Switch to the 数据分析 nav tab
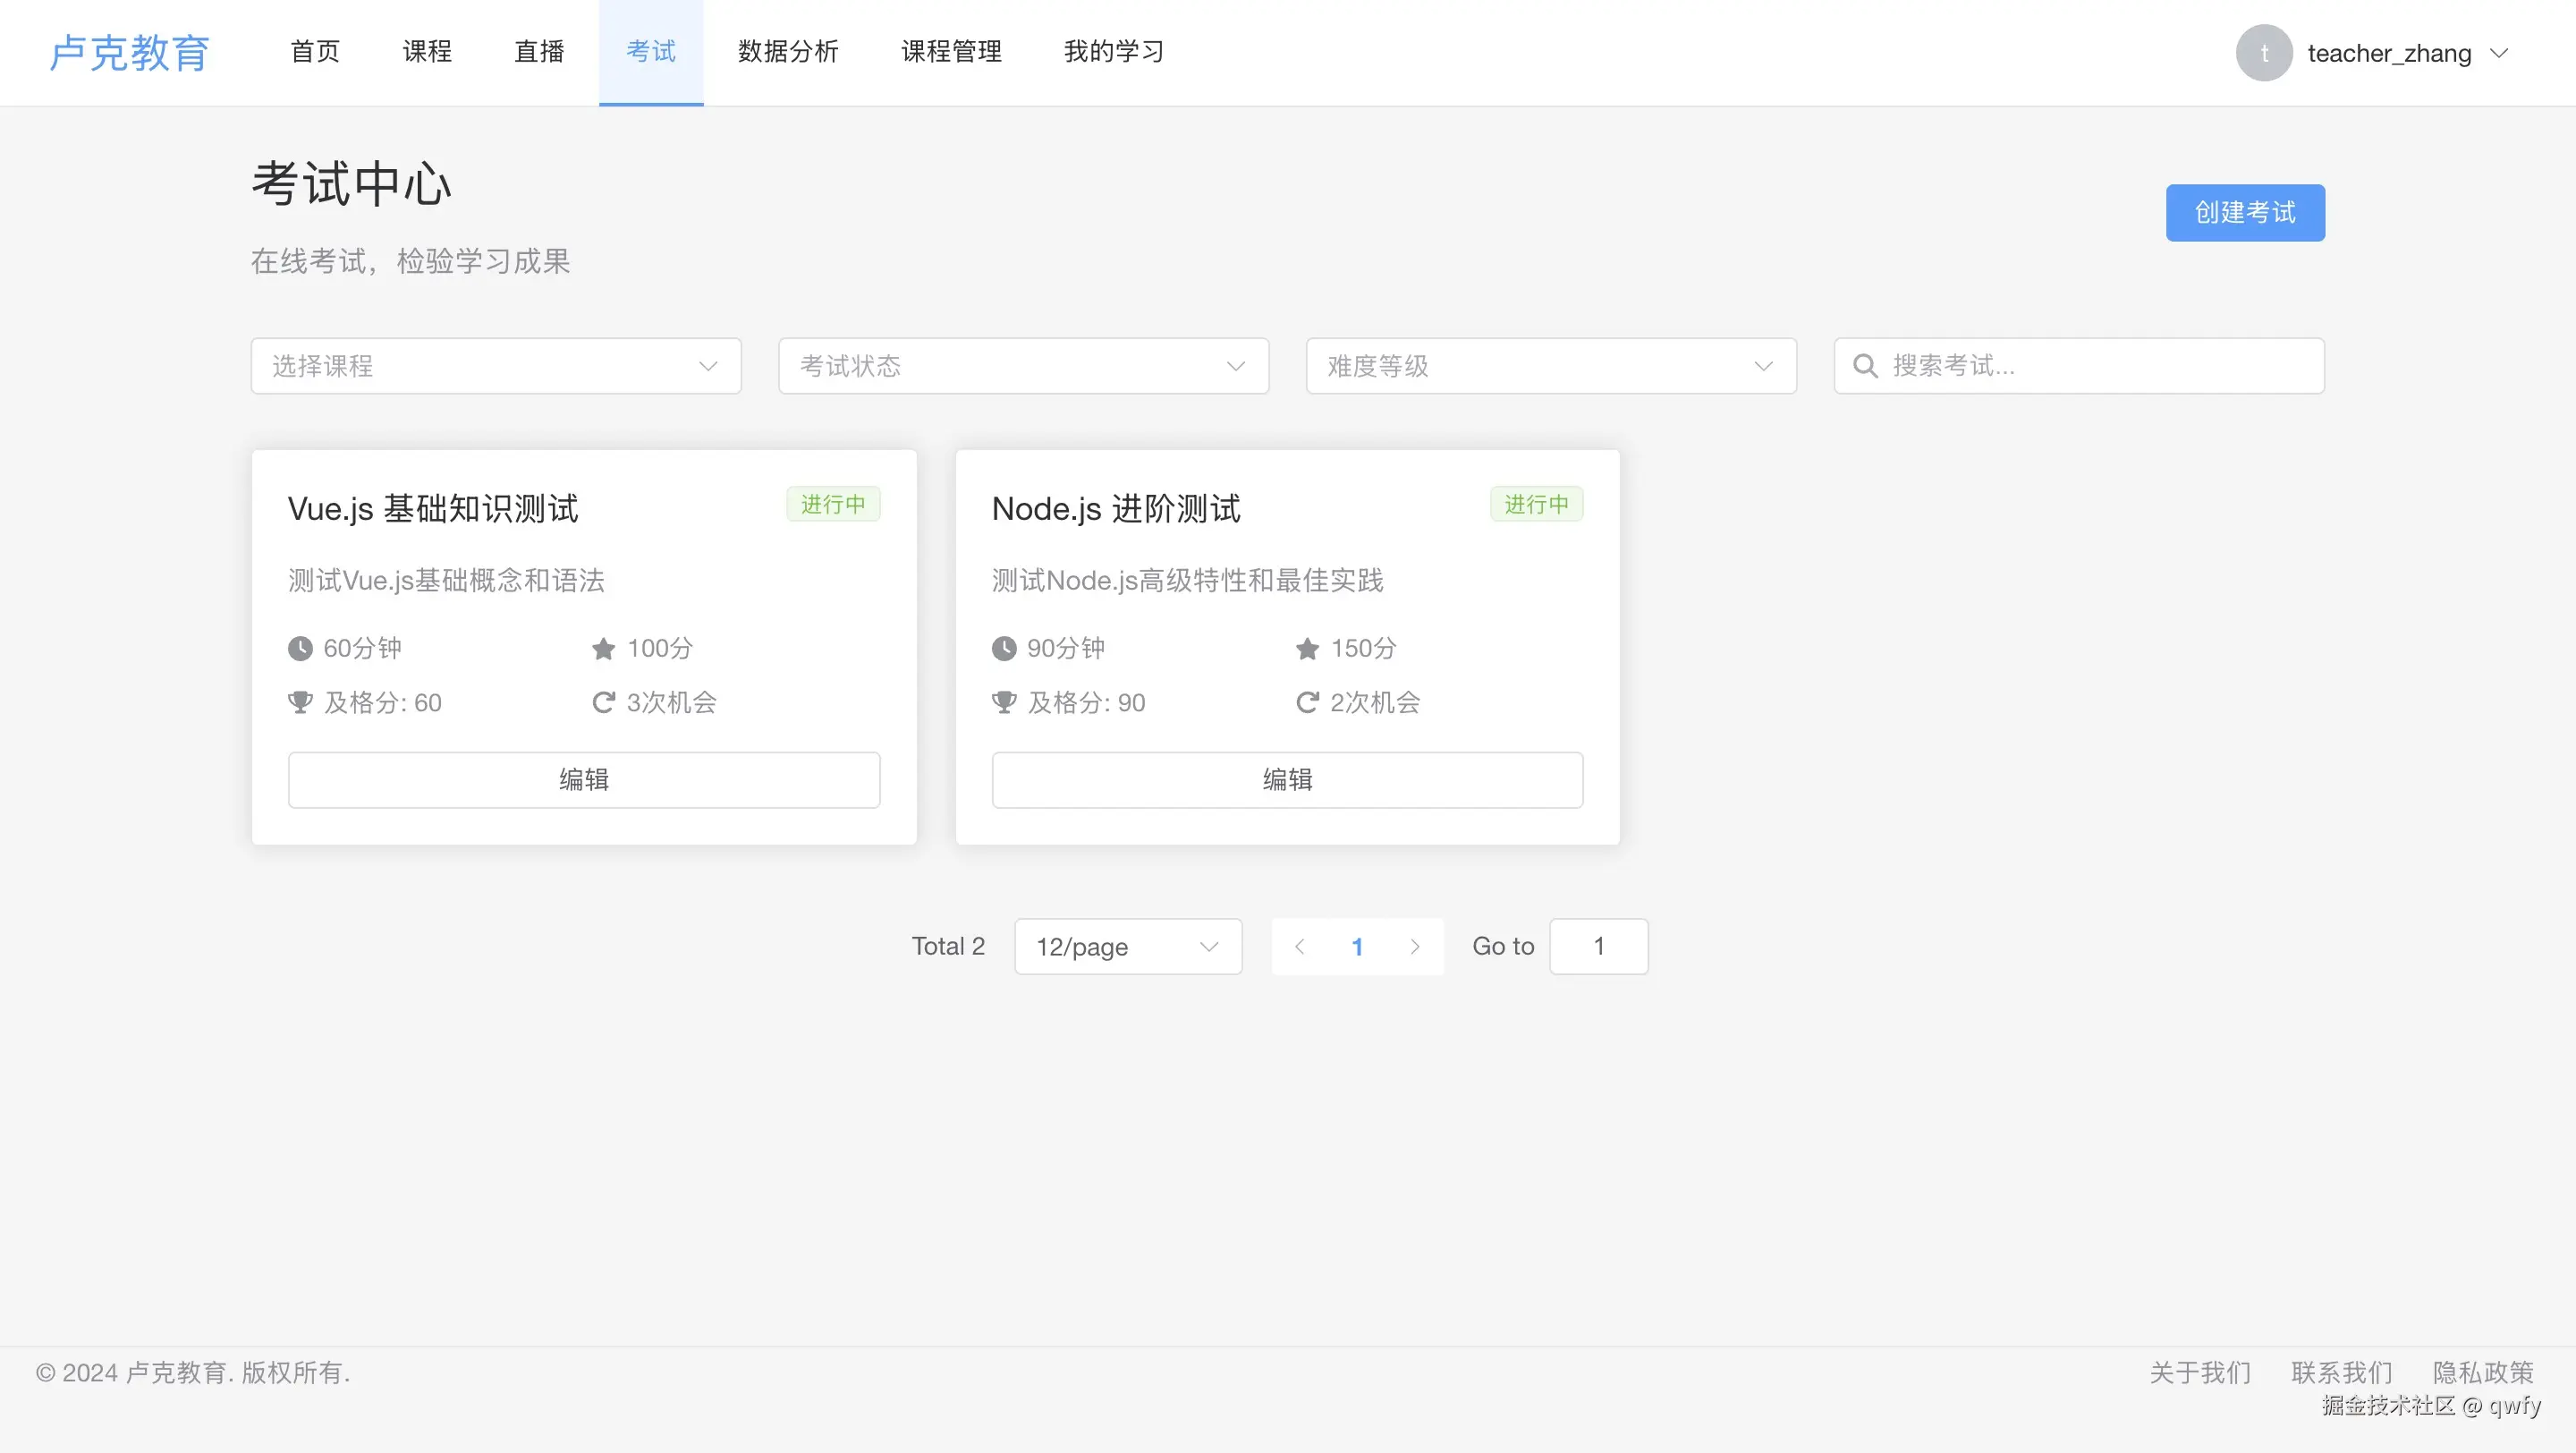 tap(788, 52)
